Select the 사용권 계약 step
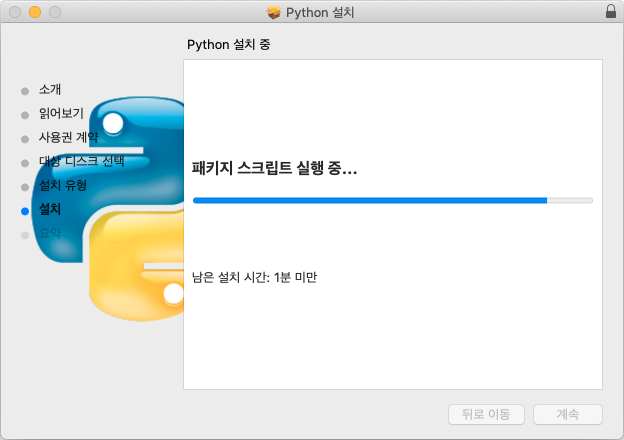Image resolution: width=624 pixels, height=440 pixels. [68, 137]
